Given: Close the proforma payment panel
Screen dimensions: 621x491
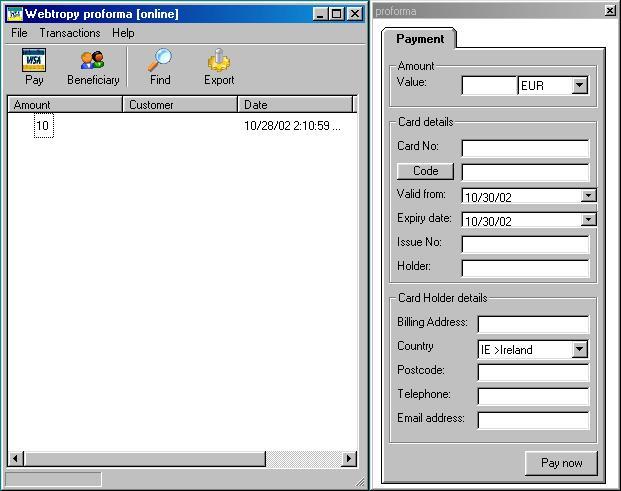Looking at the screenshot, I should pyautogui.click(x=610, y=11).
